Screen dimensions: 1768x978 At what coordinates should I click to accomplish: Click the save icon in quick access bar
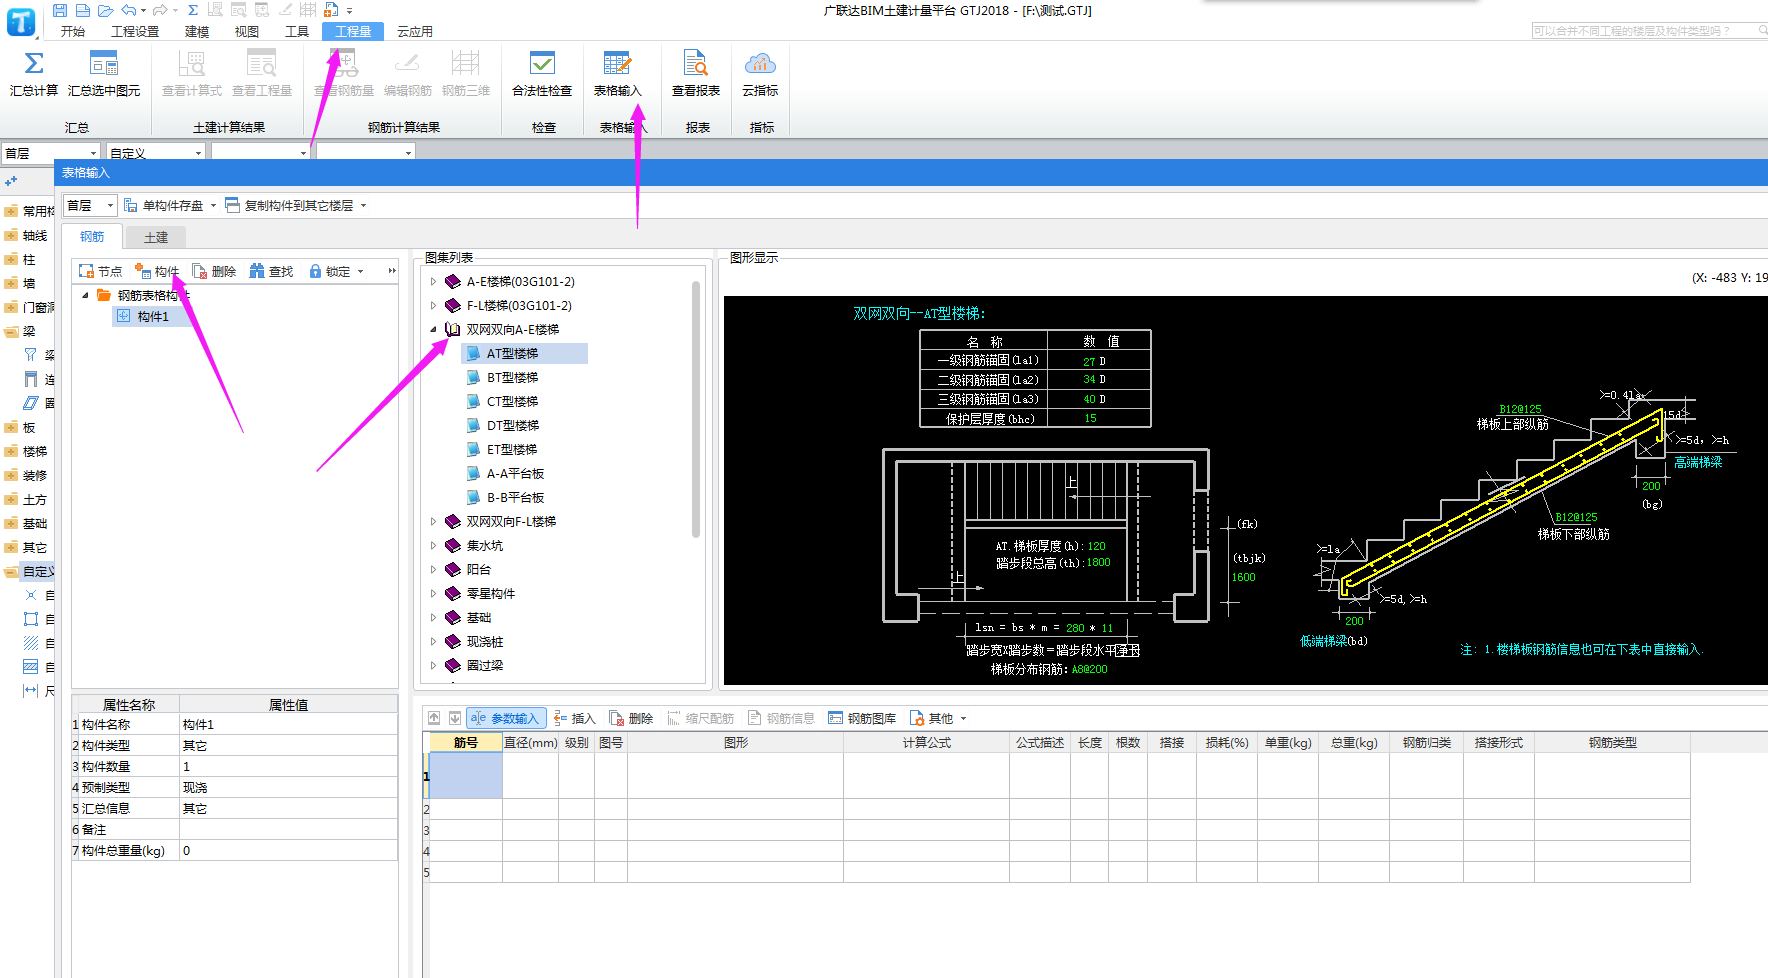click(60, 10)
